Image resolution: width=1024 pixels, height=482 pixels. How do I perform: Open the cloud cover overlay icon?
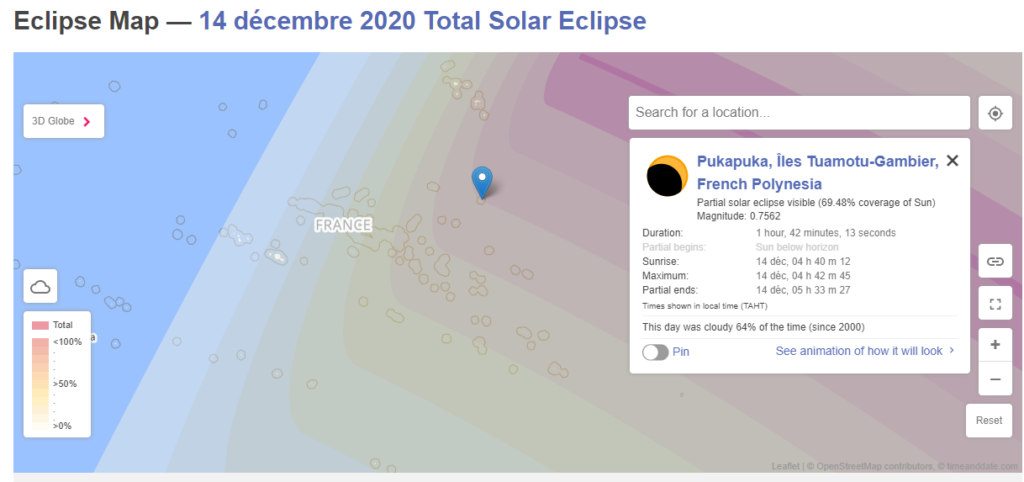coord(40,286)
